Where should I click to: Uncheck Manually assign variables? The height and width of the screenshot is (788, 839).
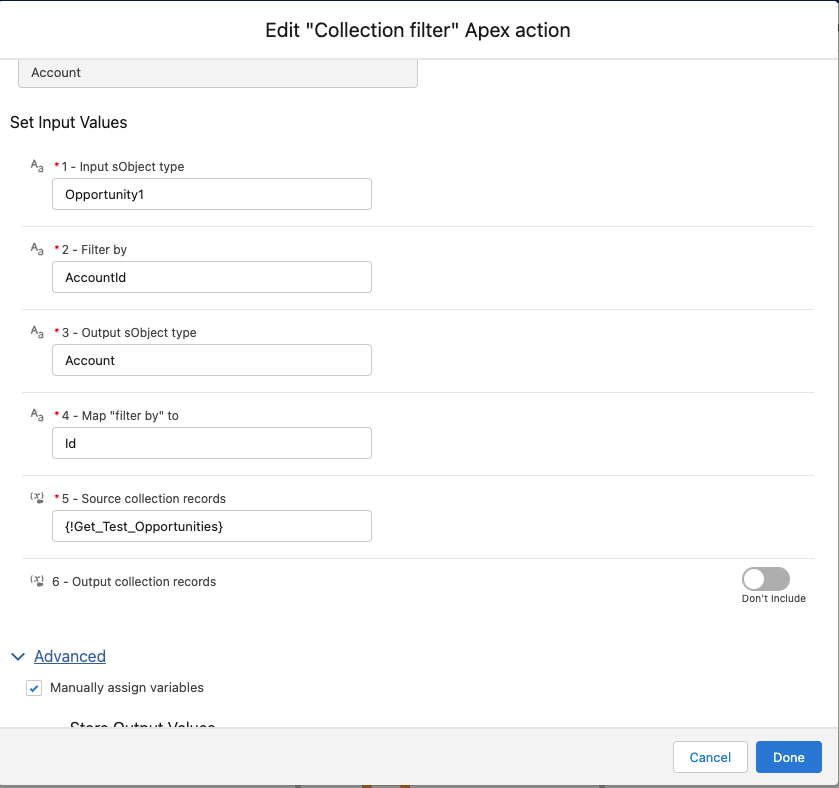(34, 687)
